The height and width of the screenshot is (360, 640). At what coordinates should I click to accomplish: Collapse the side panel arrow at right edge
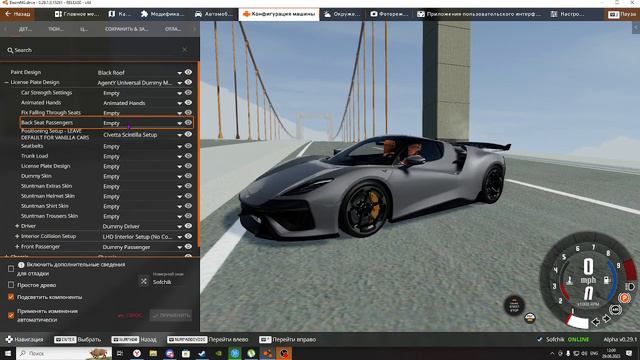click(x=636, y=27)
